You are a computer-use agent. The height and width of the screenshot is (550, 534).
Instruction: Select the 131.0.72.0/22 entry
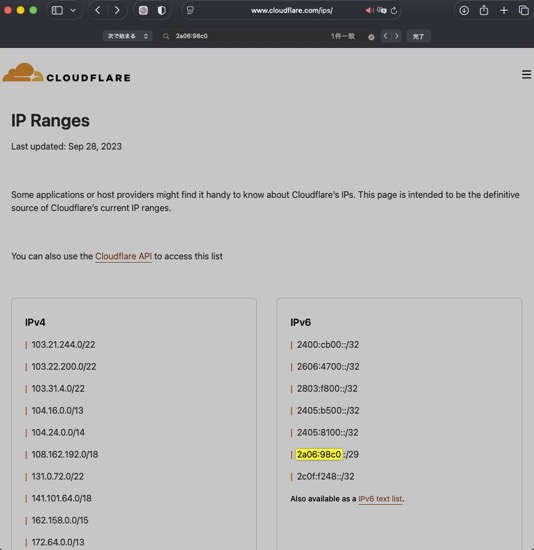point(58,477)
